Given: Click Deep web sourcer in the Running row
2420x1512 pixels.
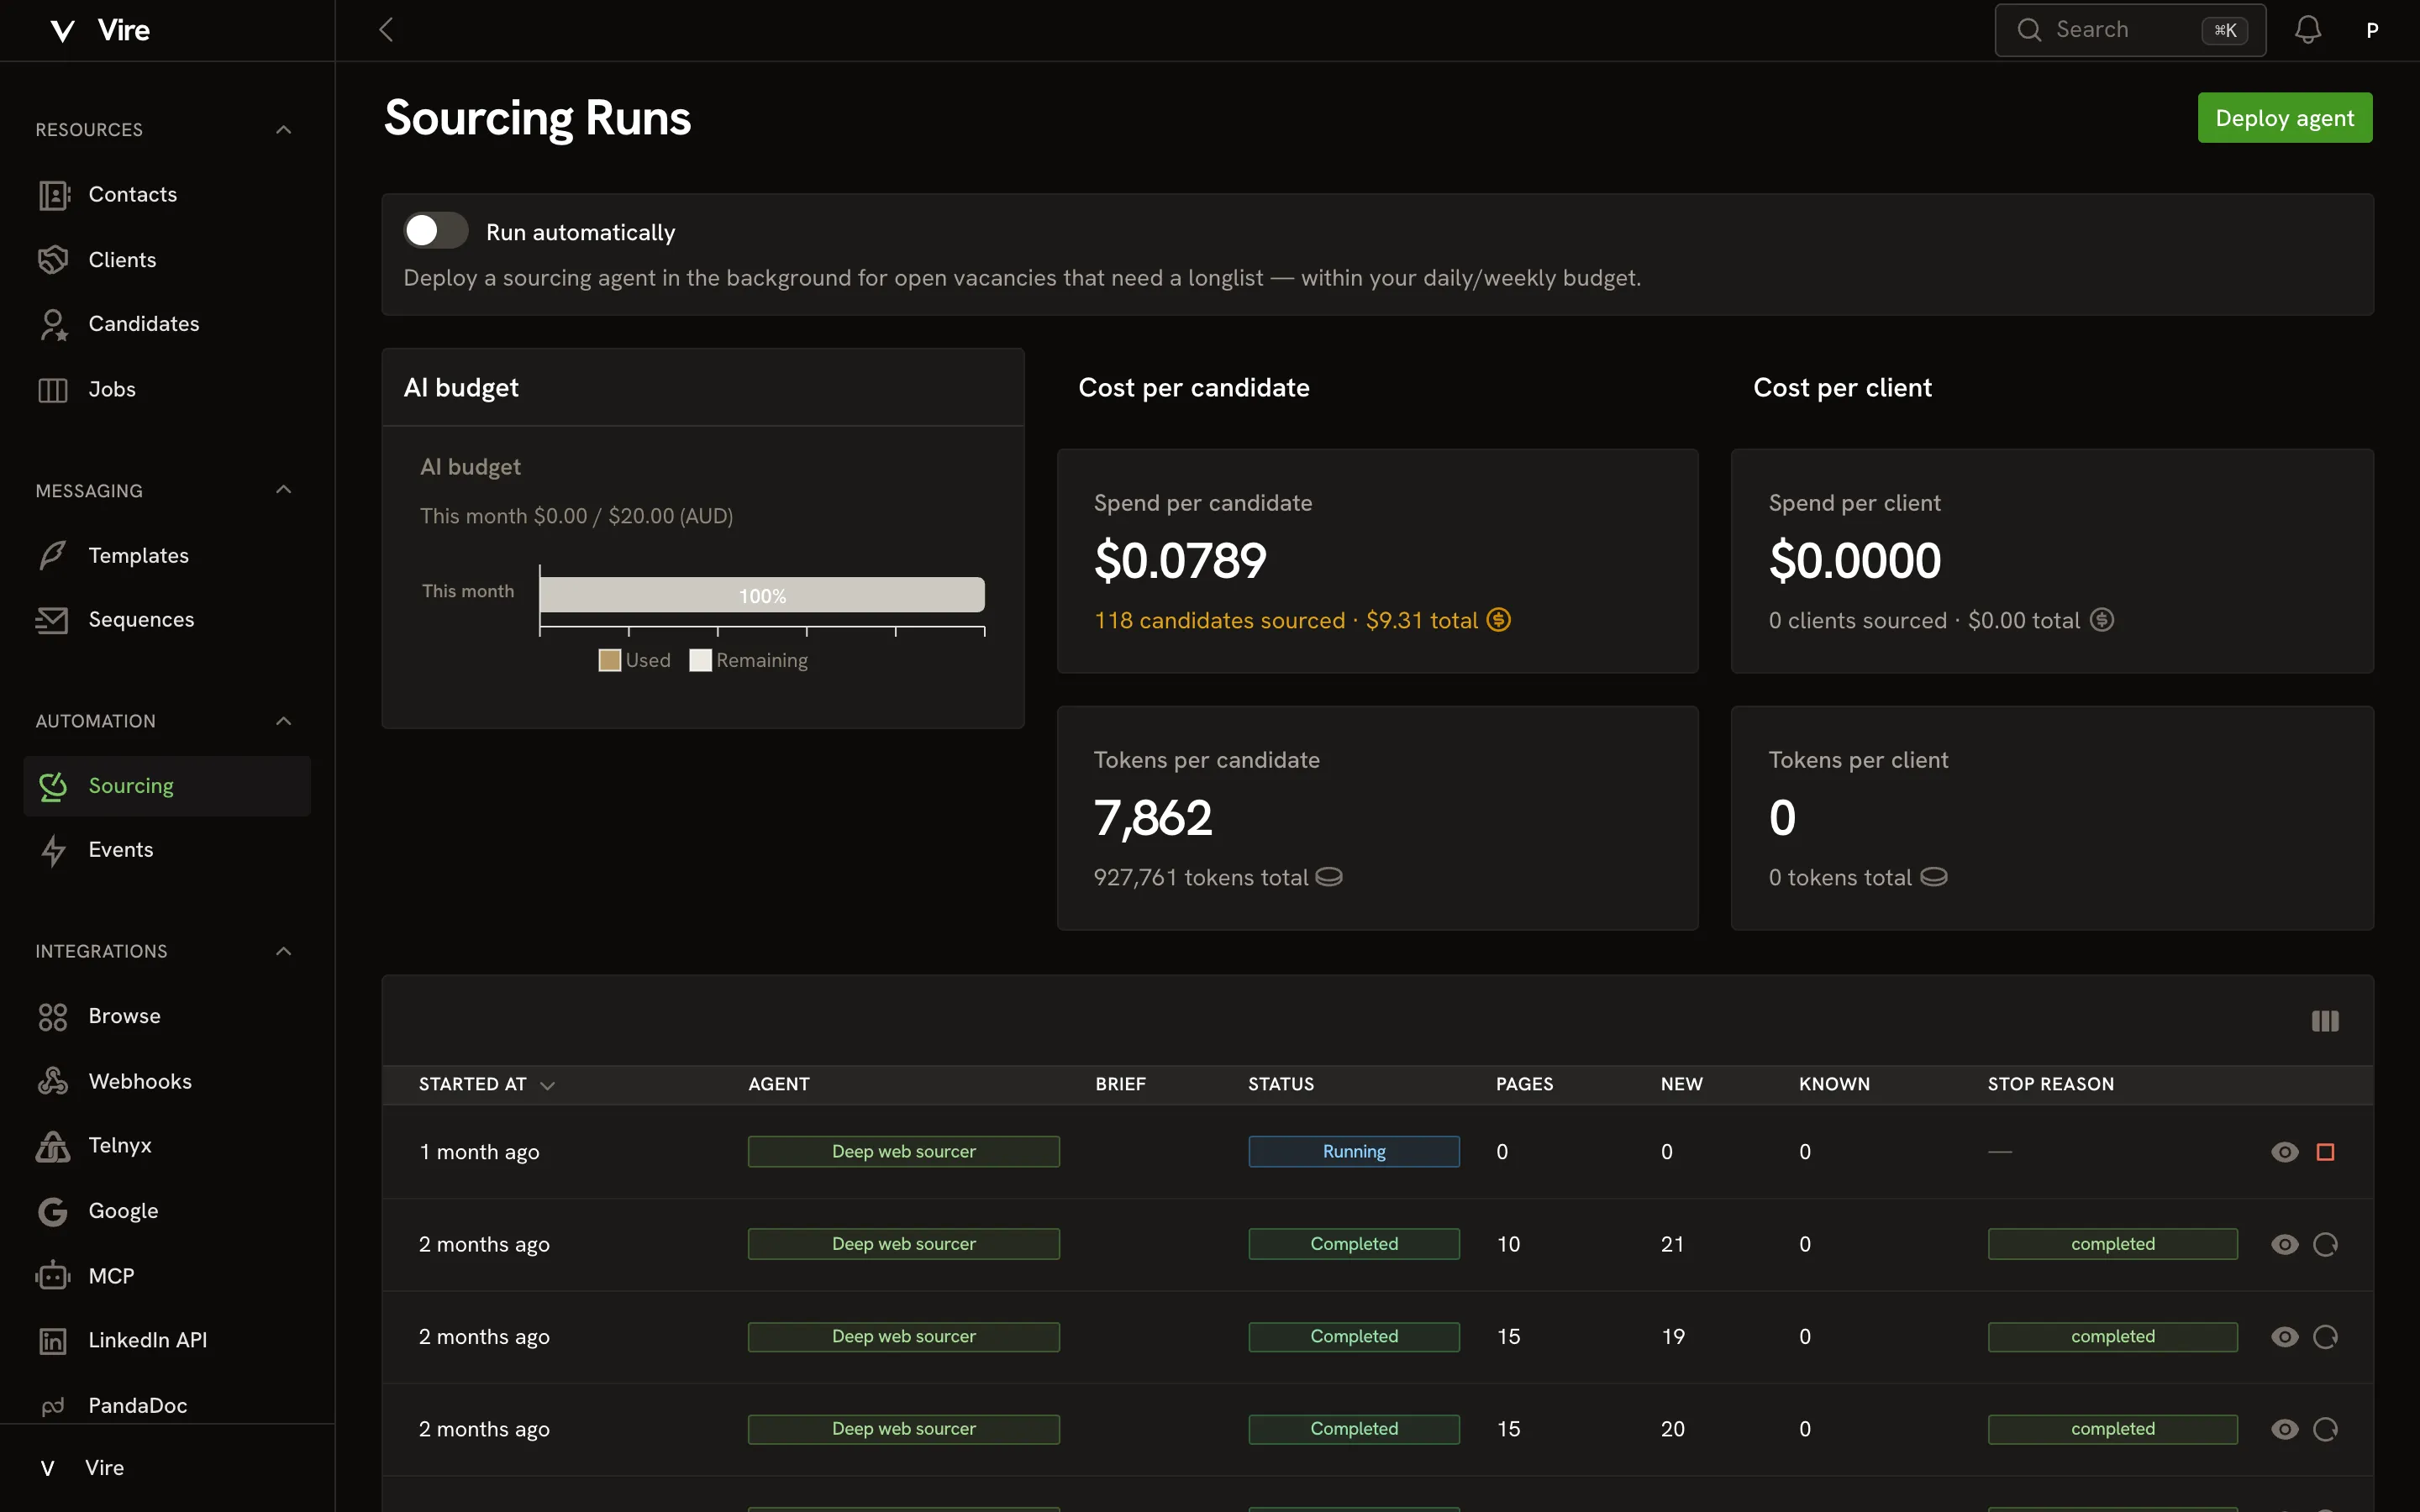Looking at the screenshot, I should click(903, 1152).
